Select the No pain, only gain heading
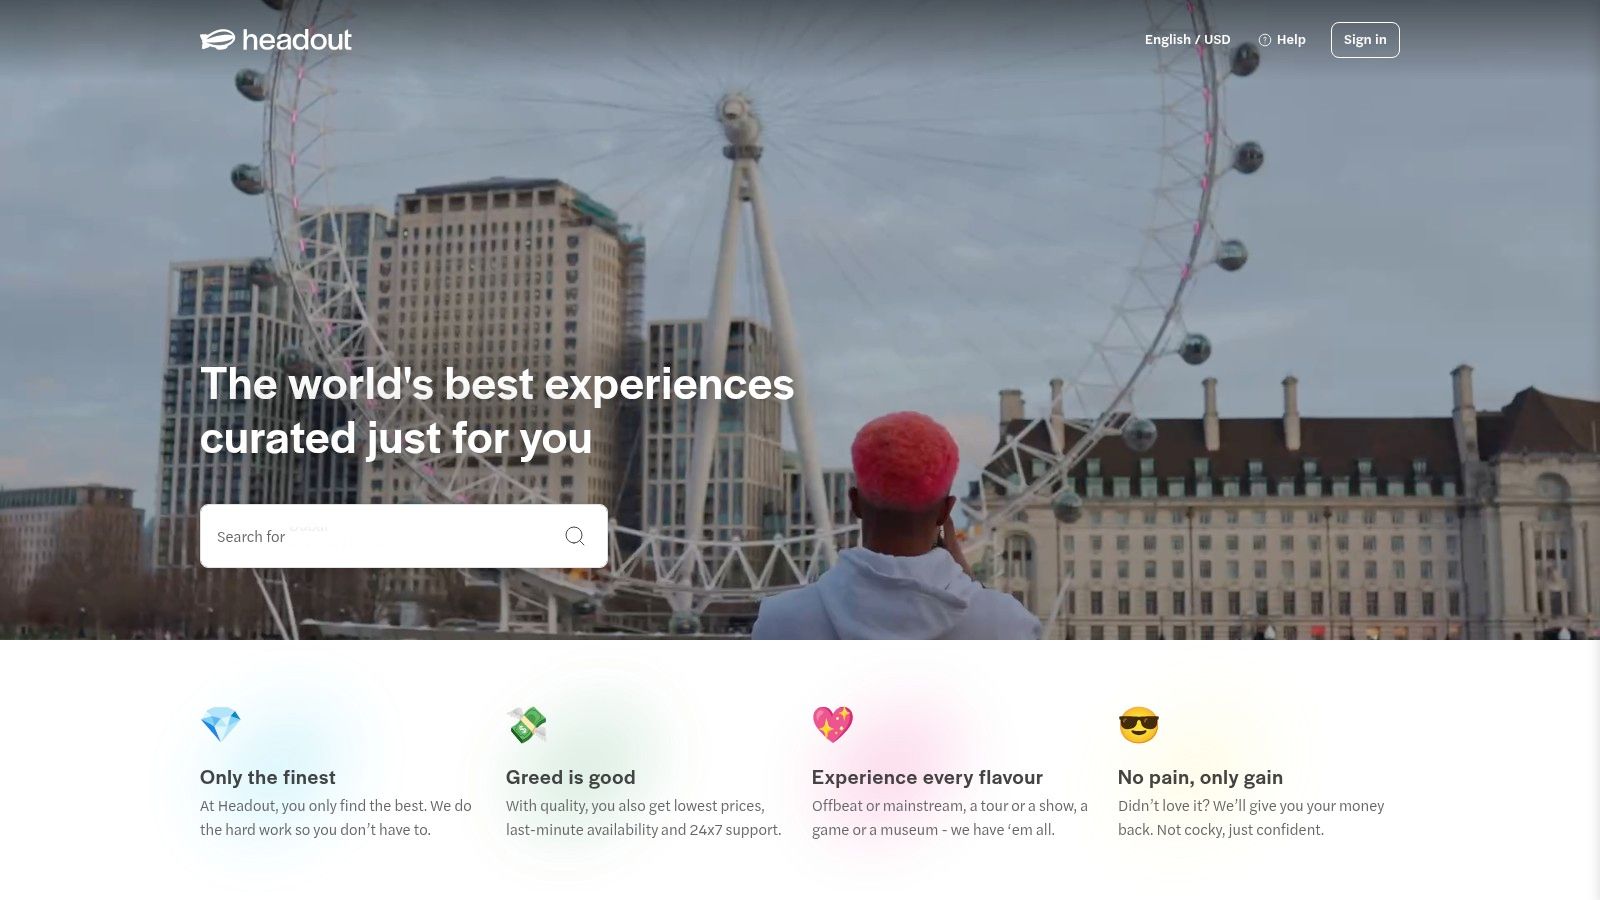The height and width of the screenshot is (900, 1600). click(x=1200, y=777)
